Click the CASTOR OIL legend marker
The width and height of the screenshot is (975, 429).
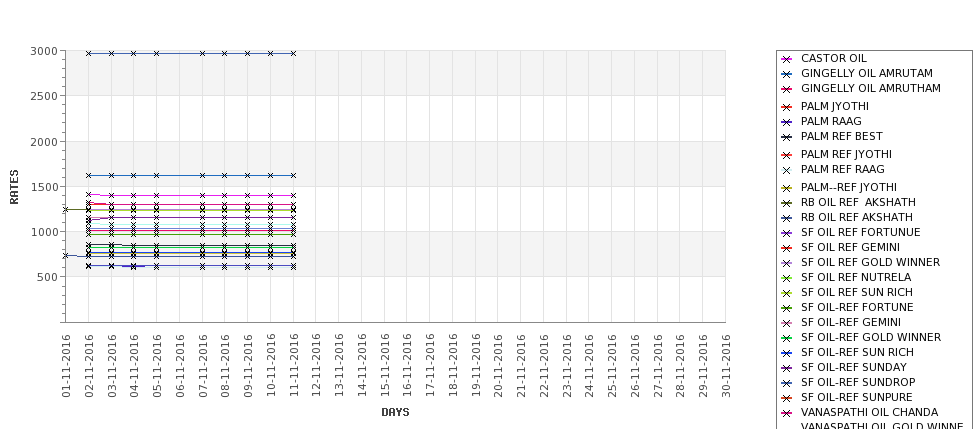tap(787, 59)
